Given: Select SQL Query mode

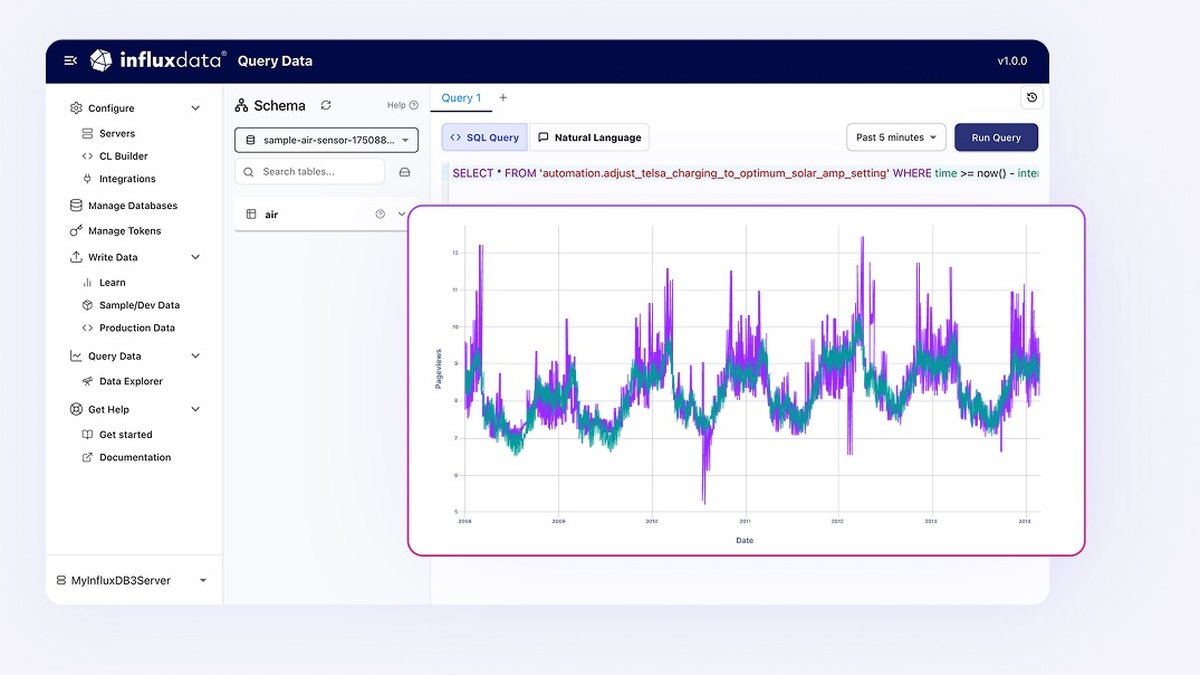Looking at the screenshot, I should tap(484, 138).
